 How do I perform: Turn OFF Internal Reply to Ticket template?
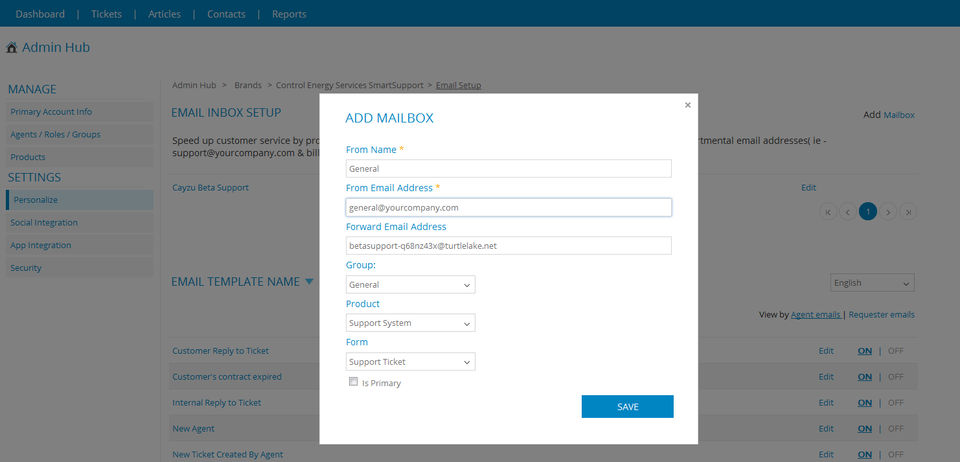(895, 402)
